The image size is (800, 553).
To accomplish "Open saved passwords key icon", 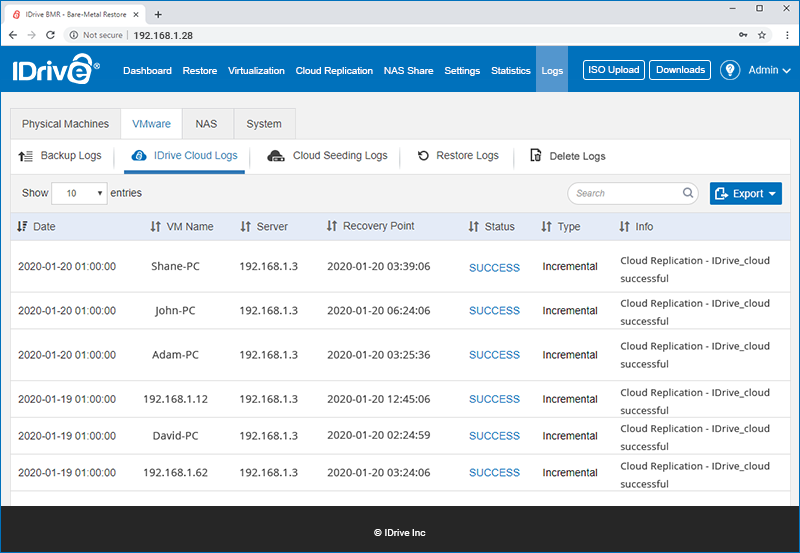I will 743,35.
